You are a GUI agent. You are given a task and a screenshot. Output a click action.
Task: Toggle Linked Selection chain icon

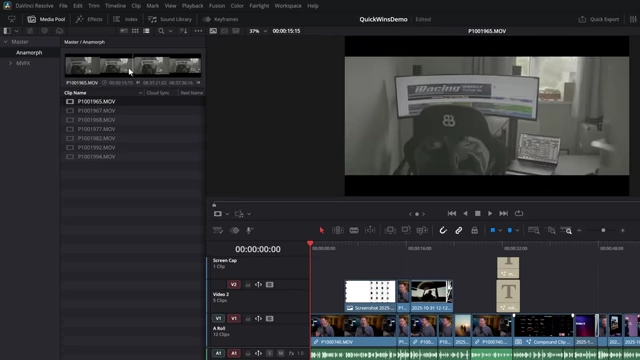(459, 231)
